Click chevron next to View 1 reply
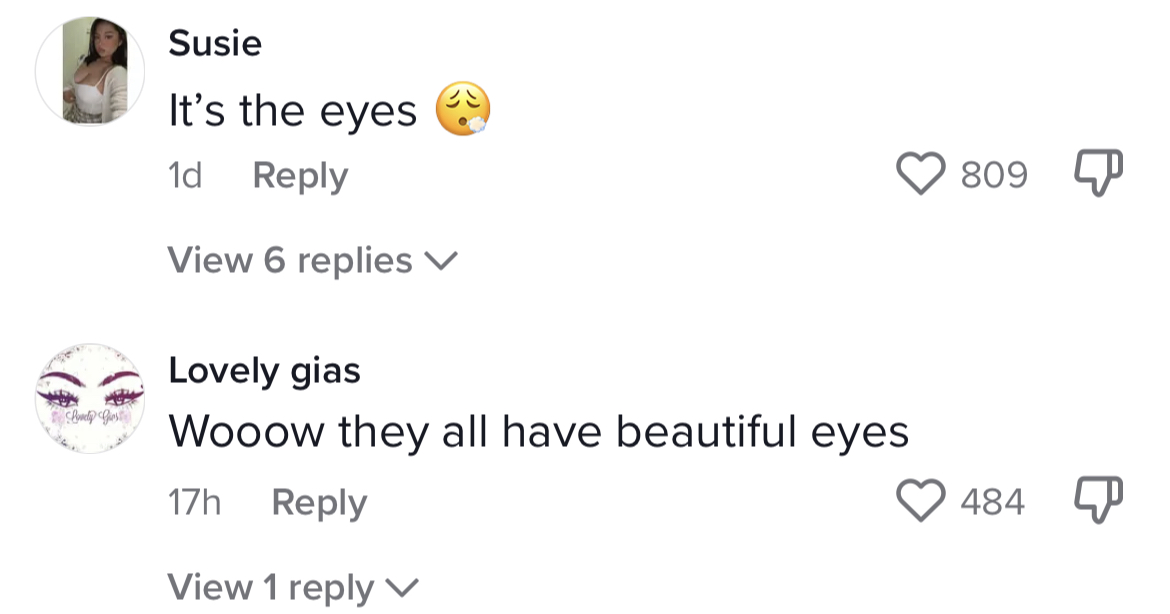 click(x=403, y=588)
